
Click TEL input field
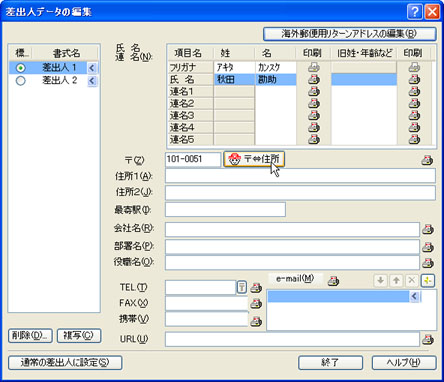tap(201, 287)
